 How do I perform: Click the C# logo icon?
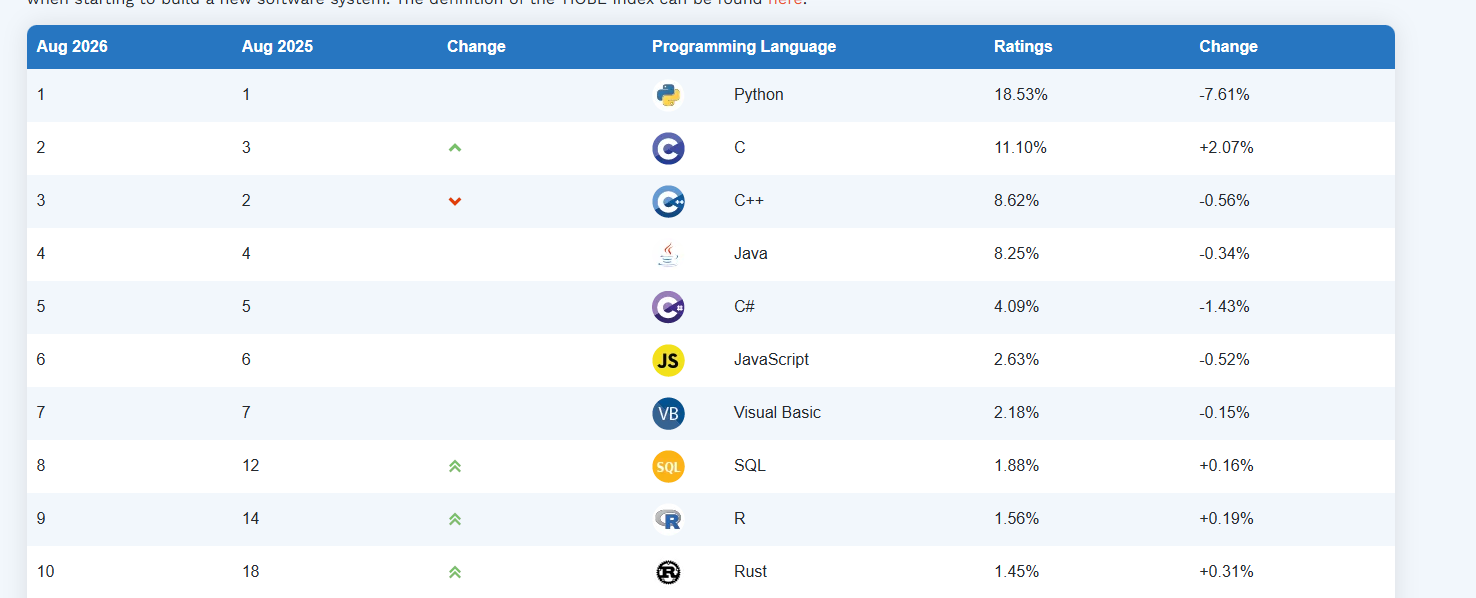tap(668, 307)
